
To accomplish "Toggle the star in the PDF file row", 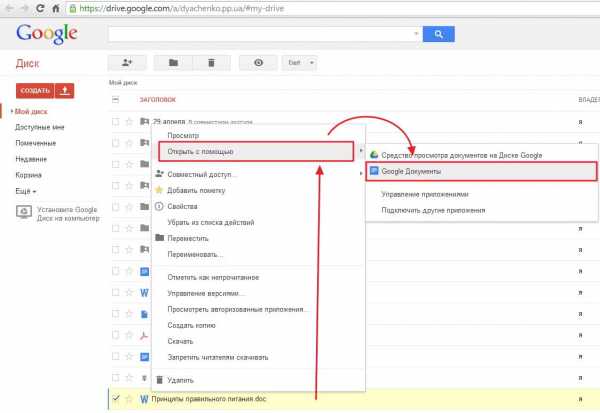I will [129, 336].
